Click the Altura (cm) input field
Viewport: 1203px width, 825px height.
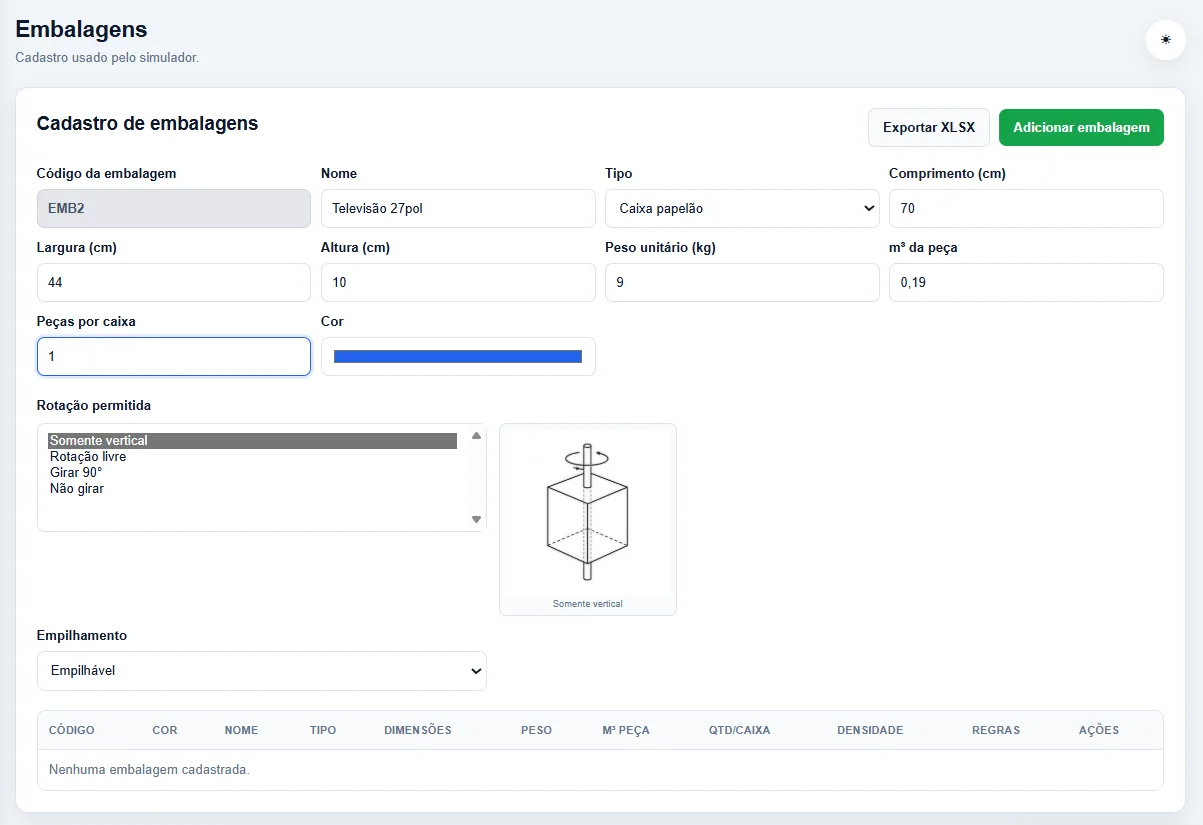pos(458,283)
